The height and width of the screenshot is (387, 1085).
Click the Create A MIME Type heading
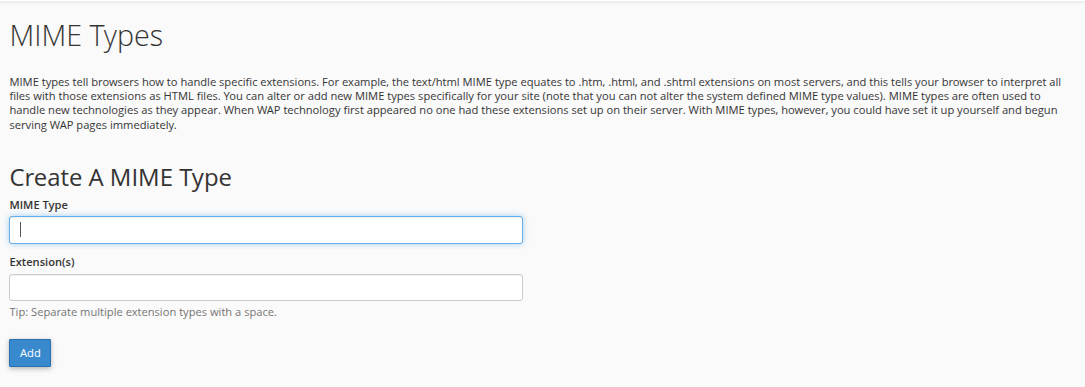coord(120,178)
